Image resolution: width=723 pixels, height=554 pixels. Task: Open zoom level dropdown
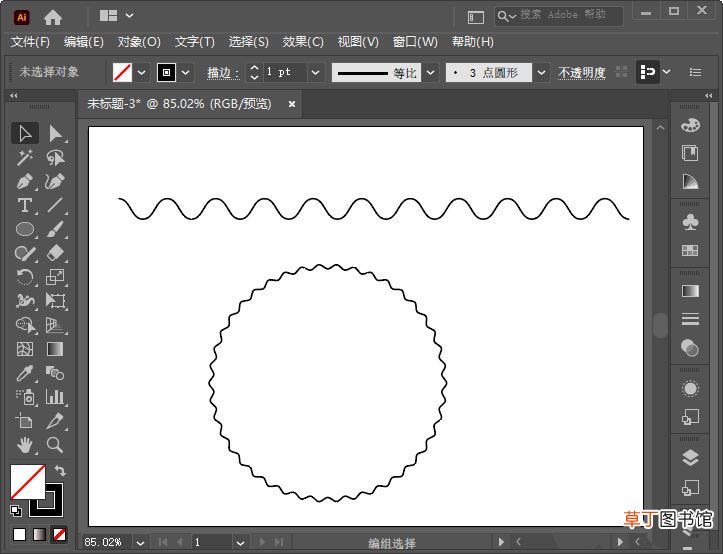pyautogui.click(x=140, y=543)
